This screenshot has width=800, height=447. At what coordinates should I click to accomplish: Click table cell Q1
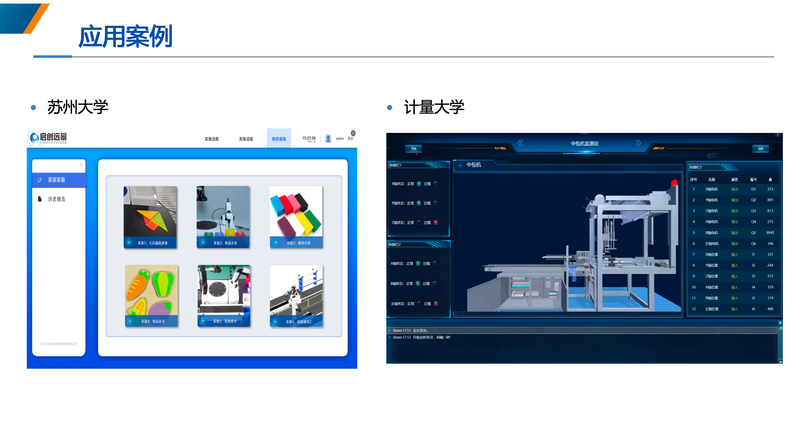pyautogui.click(x=753, y=189)
